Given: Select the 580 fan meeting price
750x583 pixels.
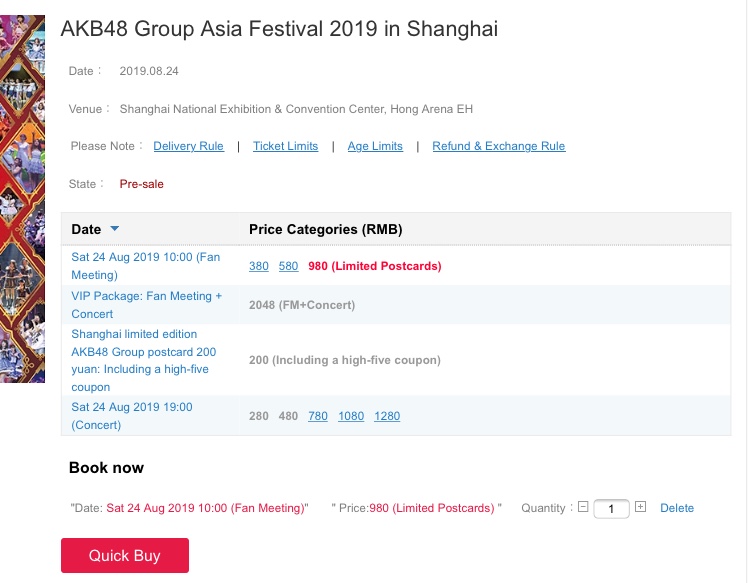Looking at the screenshot, I should [x=288, y=266].
